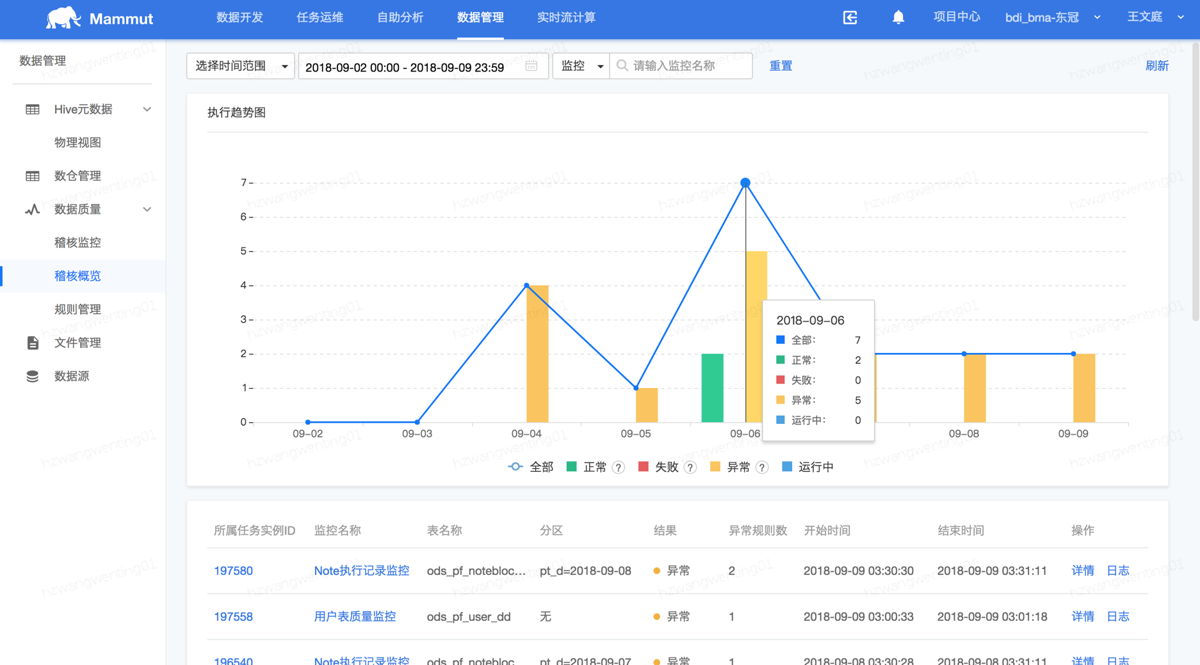Click help icon next to 正常 legend
This screenshot has width=1200, height=665.
point(618,467)
